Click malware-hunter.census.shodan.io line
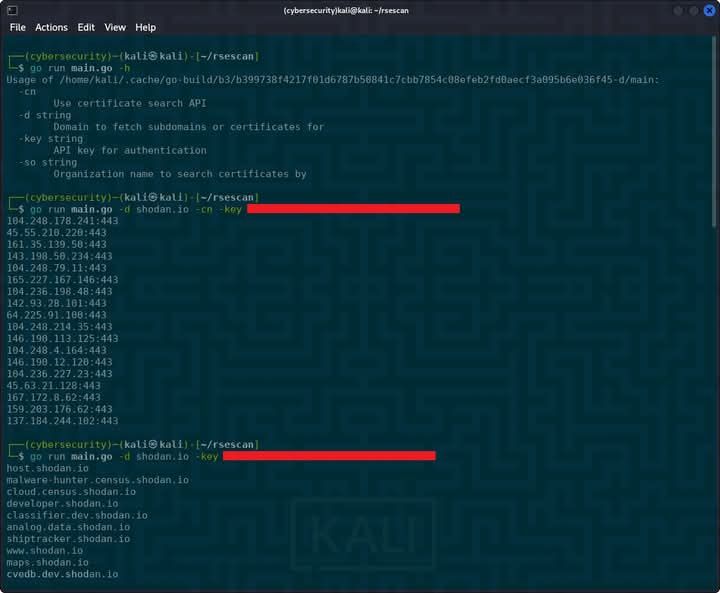This screenshot has width=720, height=593. click(98, 480)
